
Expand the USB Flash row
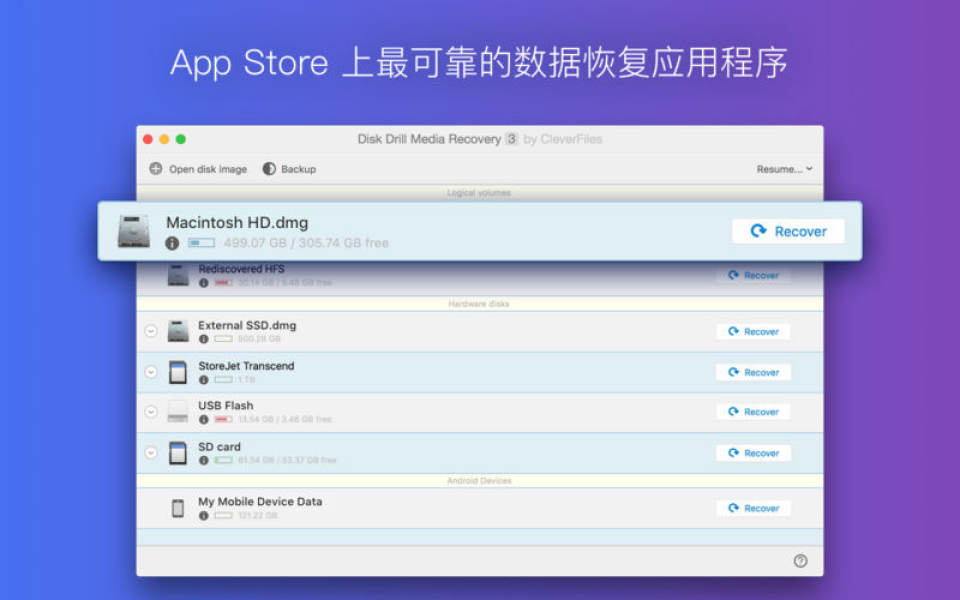click(x=151, y=411)
